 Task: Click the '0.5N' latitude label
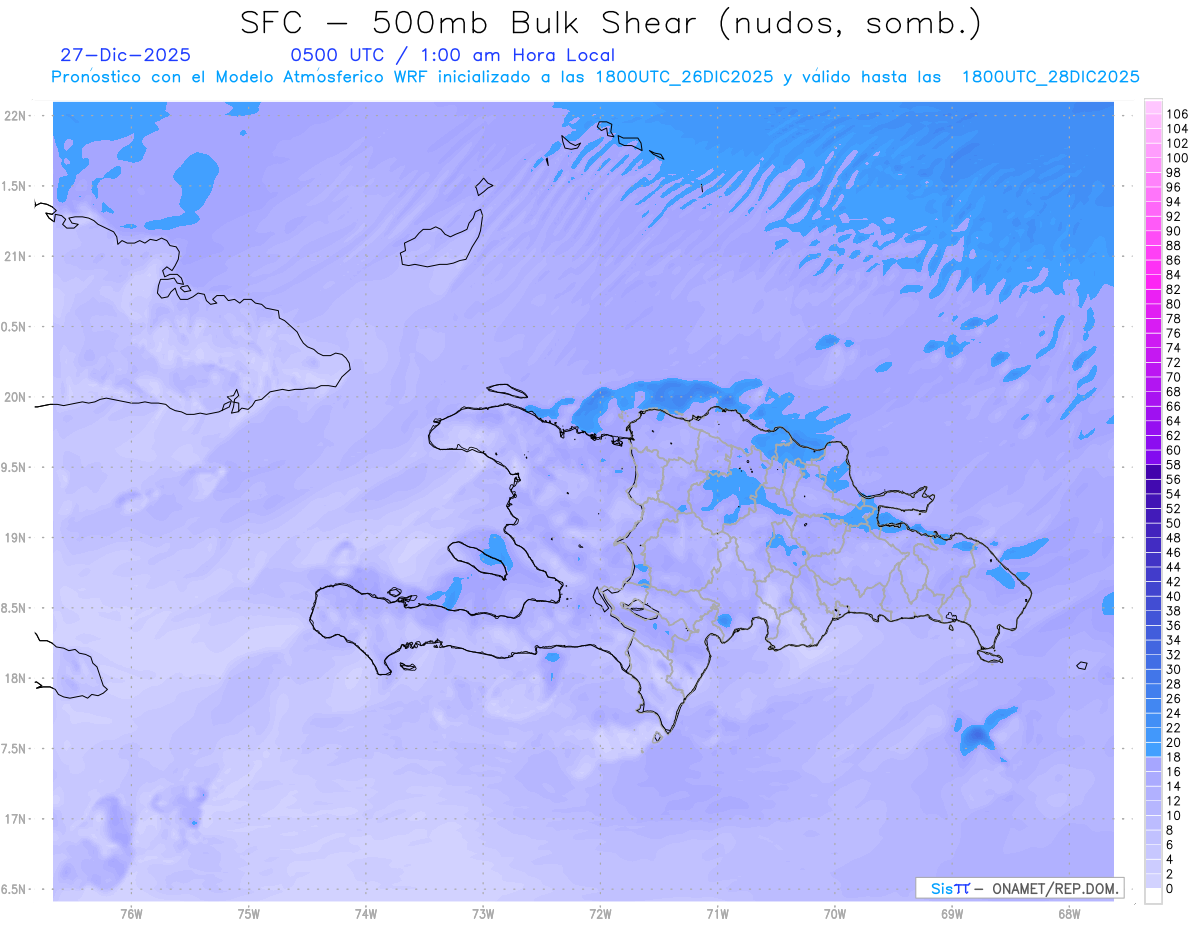tap(15, 327)
